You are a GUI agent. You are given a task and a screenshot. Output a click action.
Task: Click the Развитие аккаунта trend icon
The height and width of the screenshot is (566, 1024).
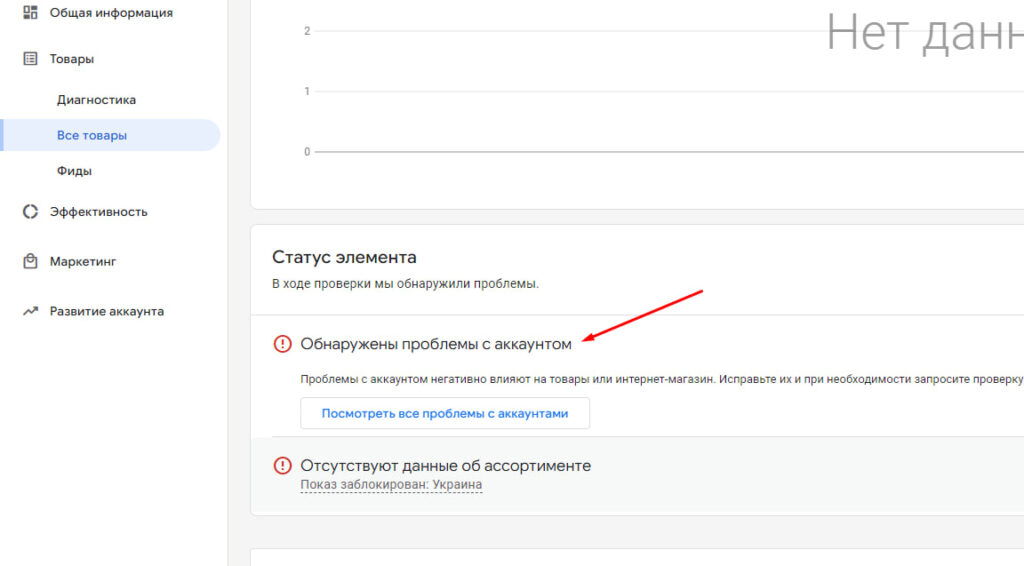30,311
